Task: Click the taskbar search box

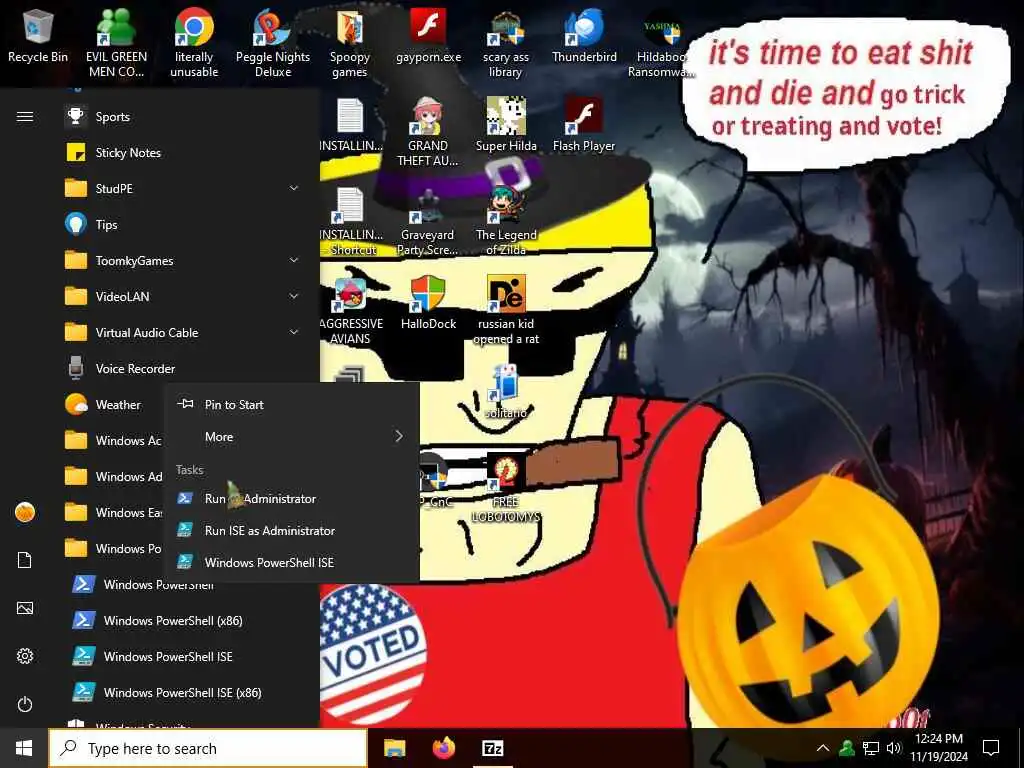Action: (208, 748)
